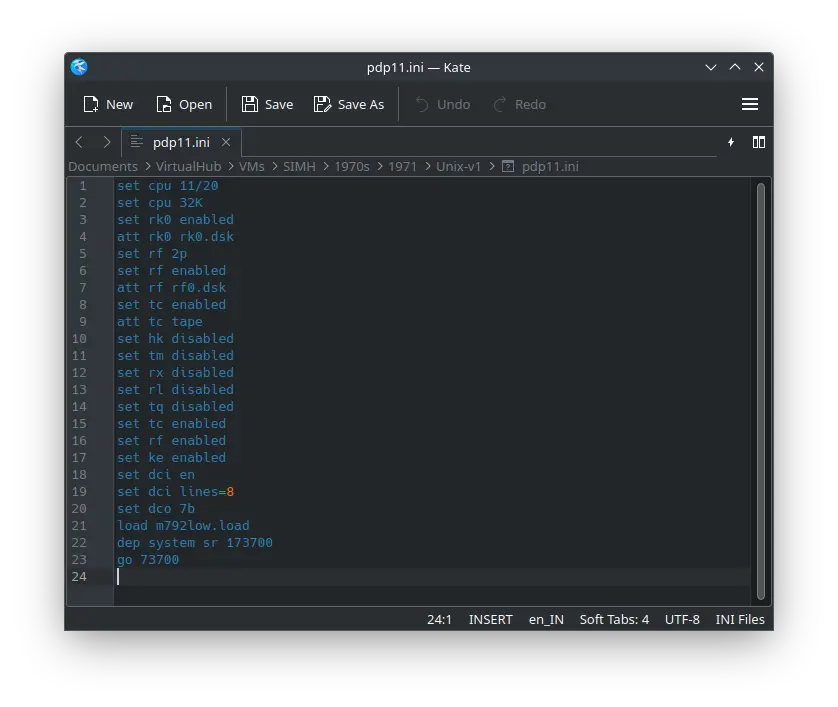Open the INI Files syntax mode selector
838x707 pixels.
point(740,619)
